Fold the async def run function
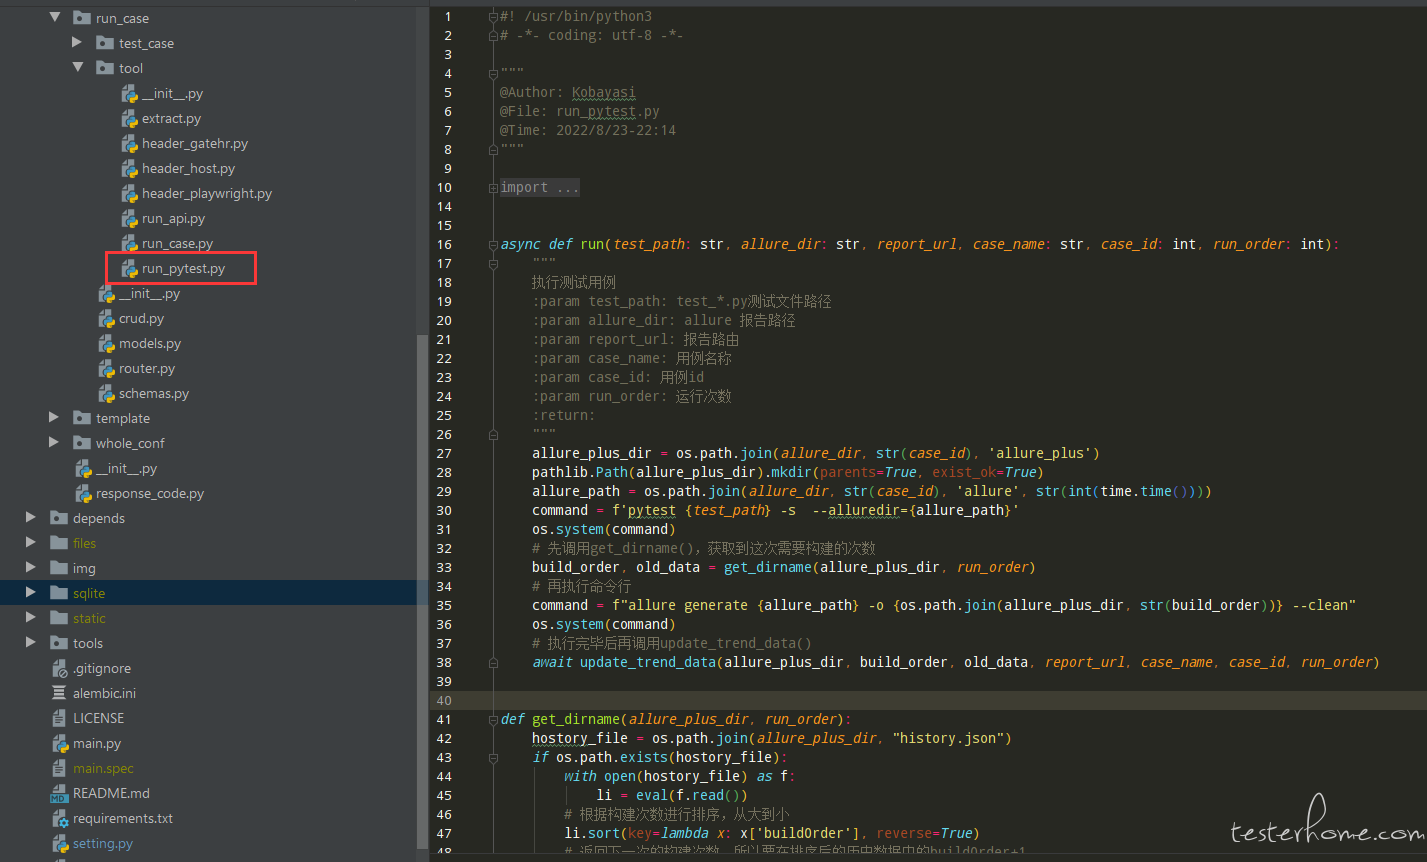This screenshot has width=1427, height=862. [x=493, y=244]
